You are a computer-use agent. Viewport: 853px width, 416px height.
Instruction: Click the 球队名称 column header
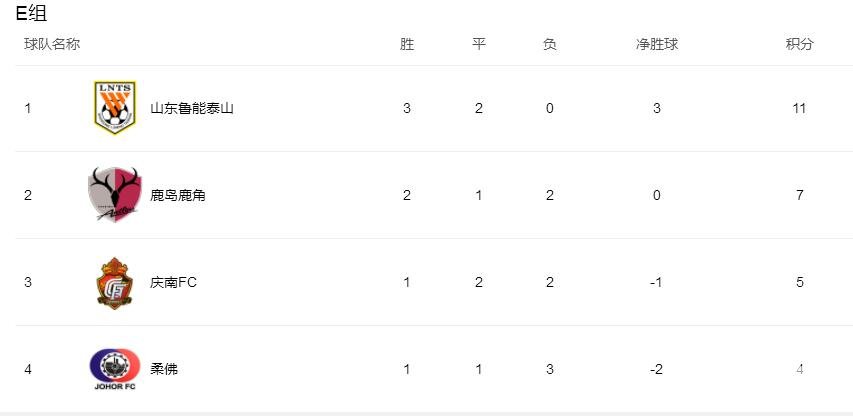point(52,44)
